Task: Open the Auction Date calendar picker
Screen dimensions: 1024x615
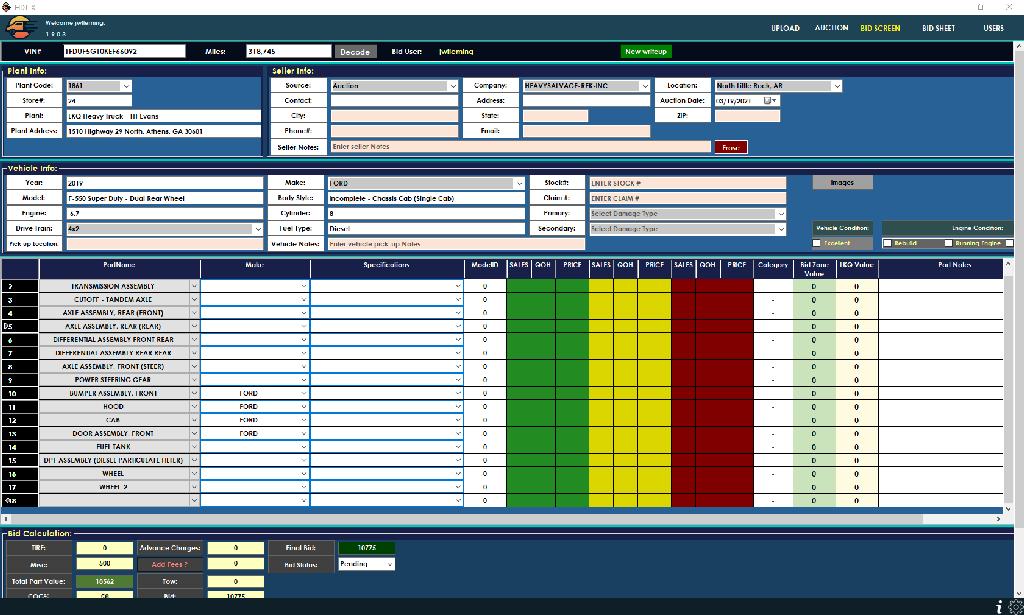Action: coord(769,101)
